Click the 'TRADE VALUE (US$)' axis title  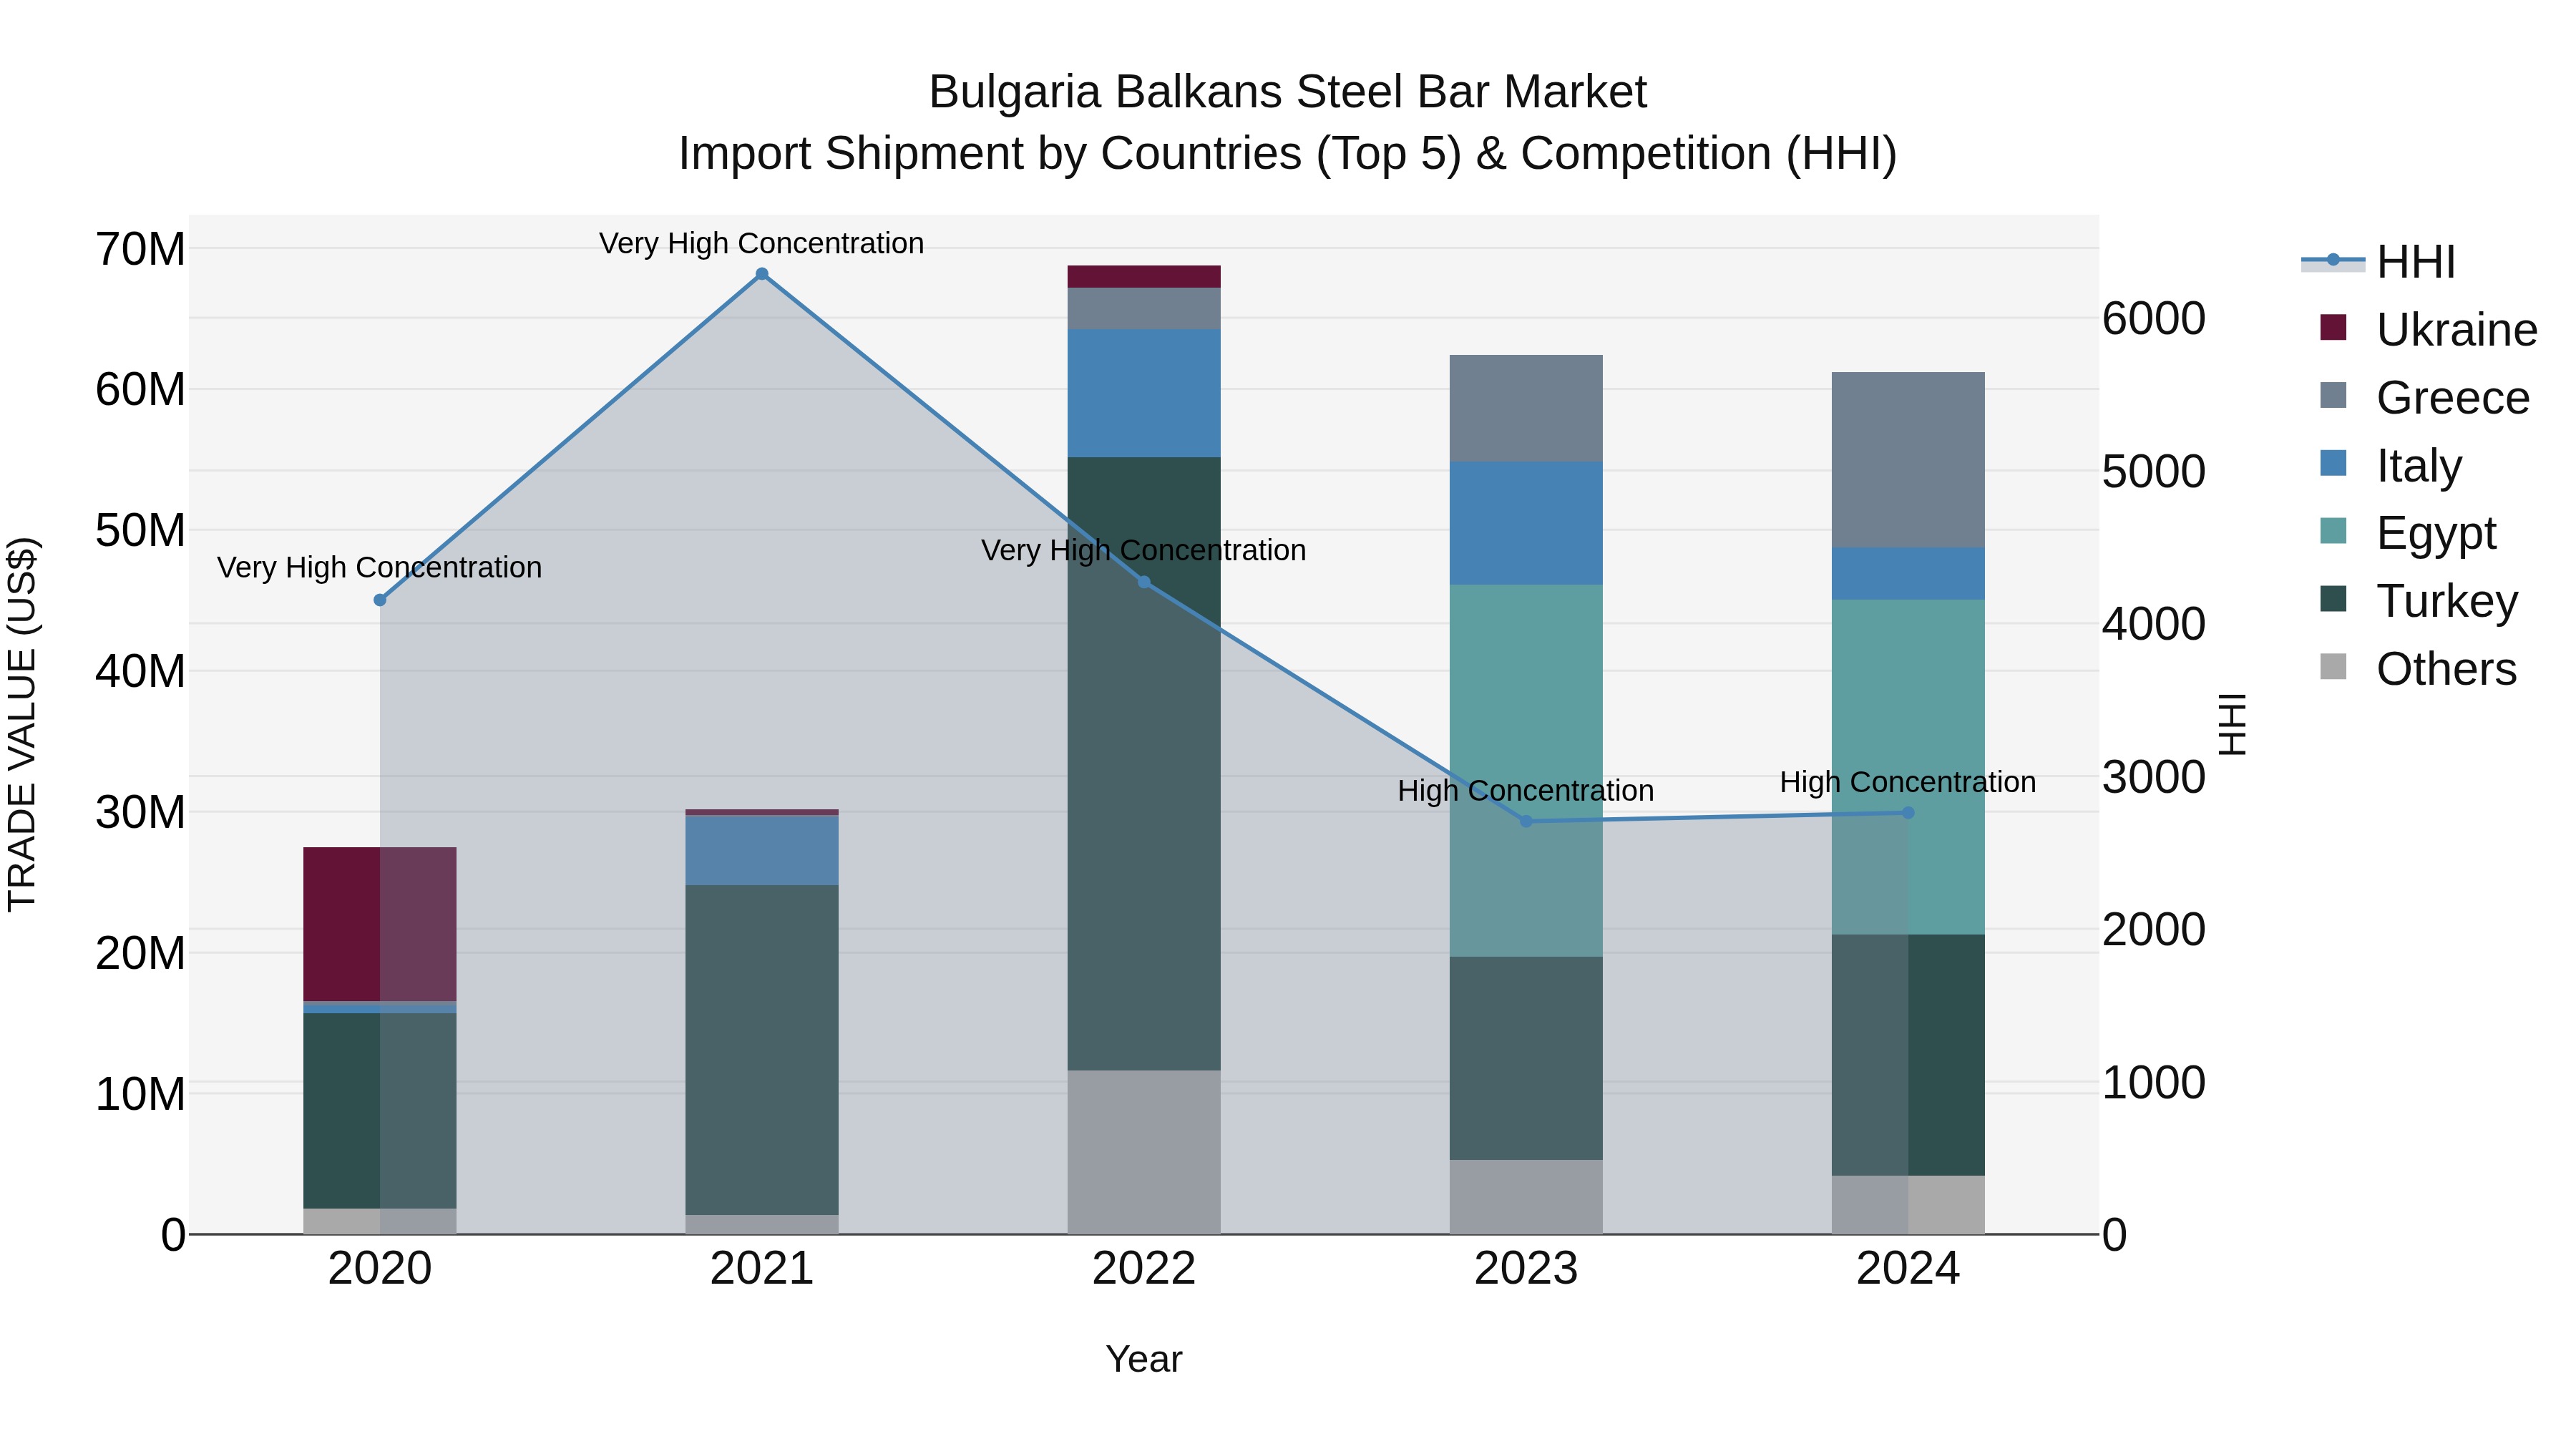22,724
